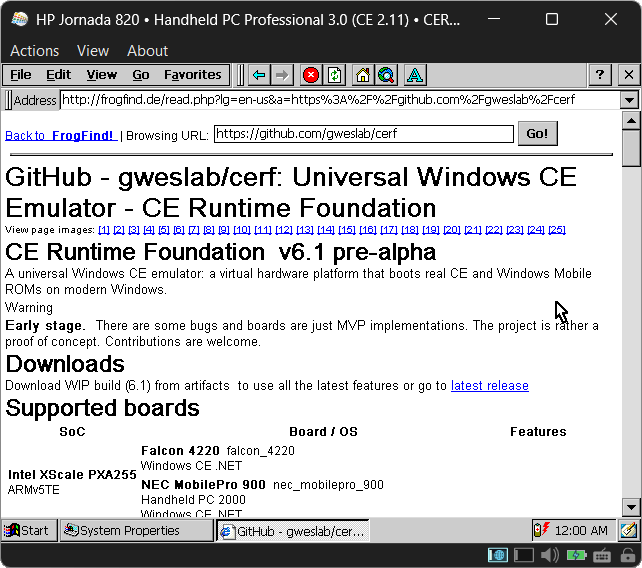Open the Search globe icon
The height and width of the screenshot is (568, 642).
click(386, 75)
